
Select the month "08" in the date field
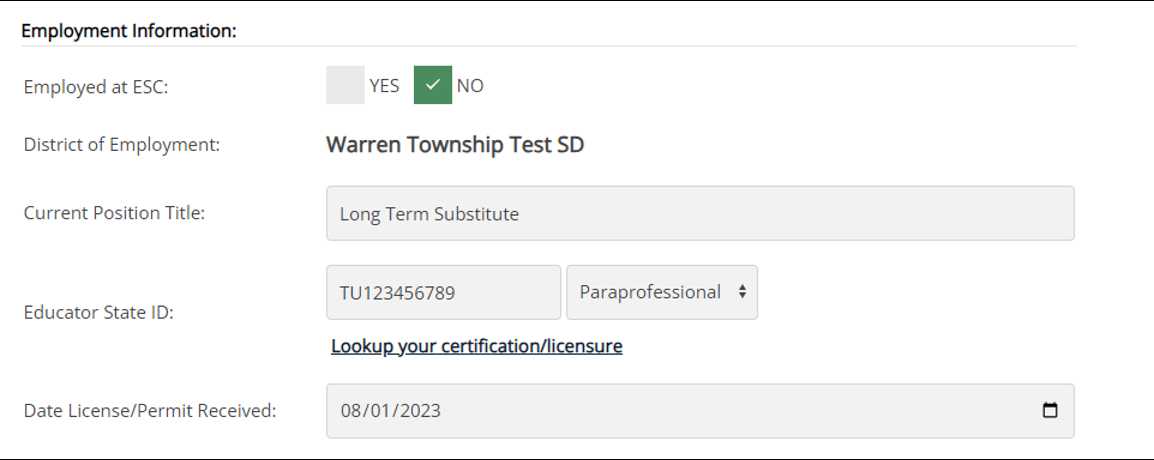coord(350,411)
